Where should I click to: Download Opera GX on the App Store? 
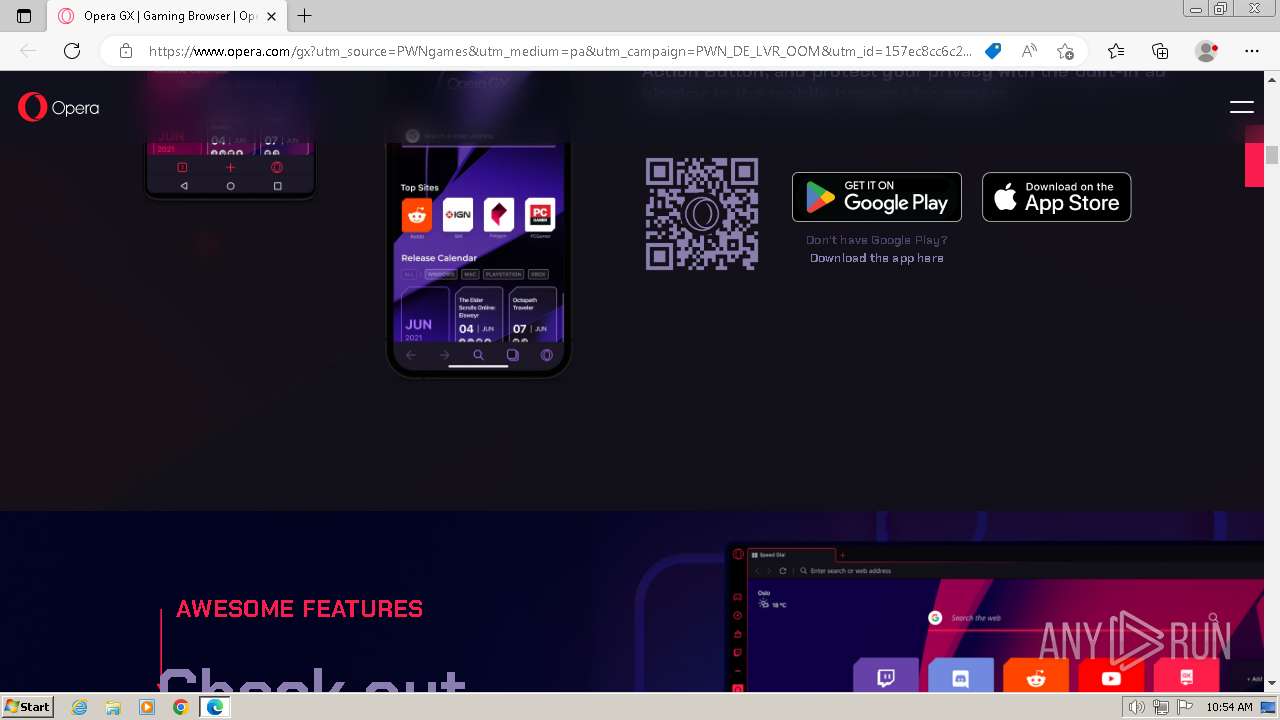tap(1057, 197)
